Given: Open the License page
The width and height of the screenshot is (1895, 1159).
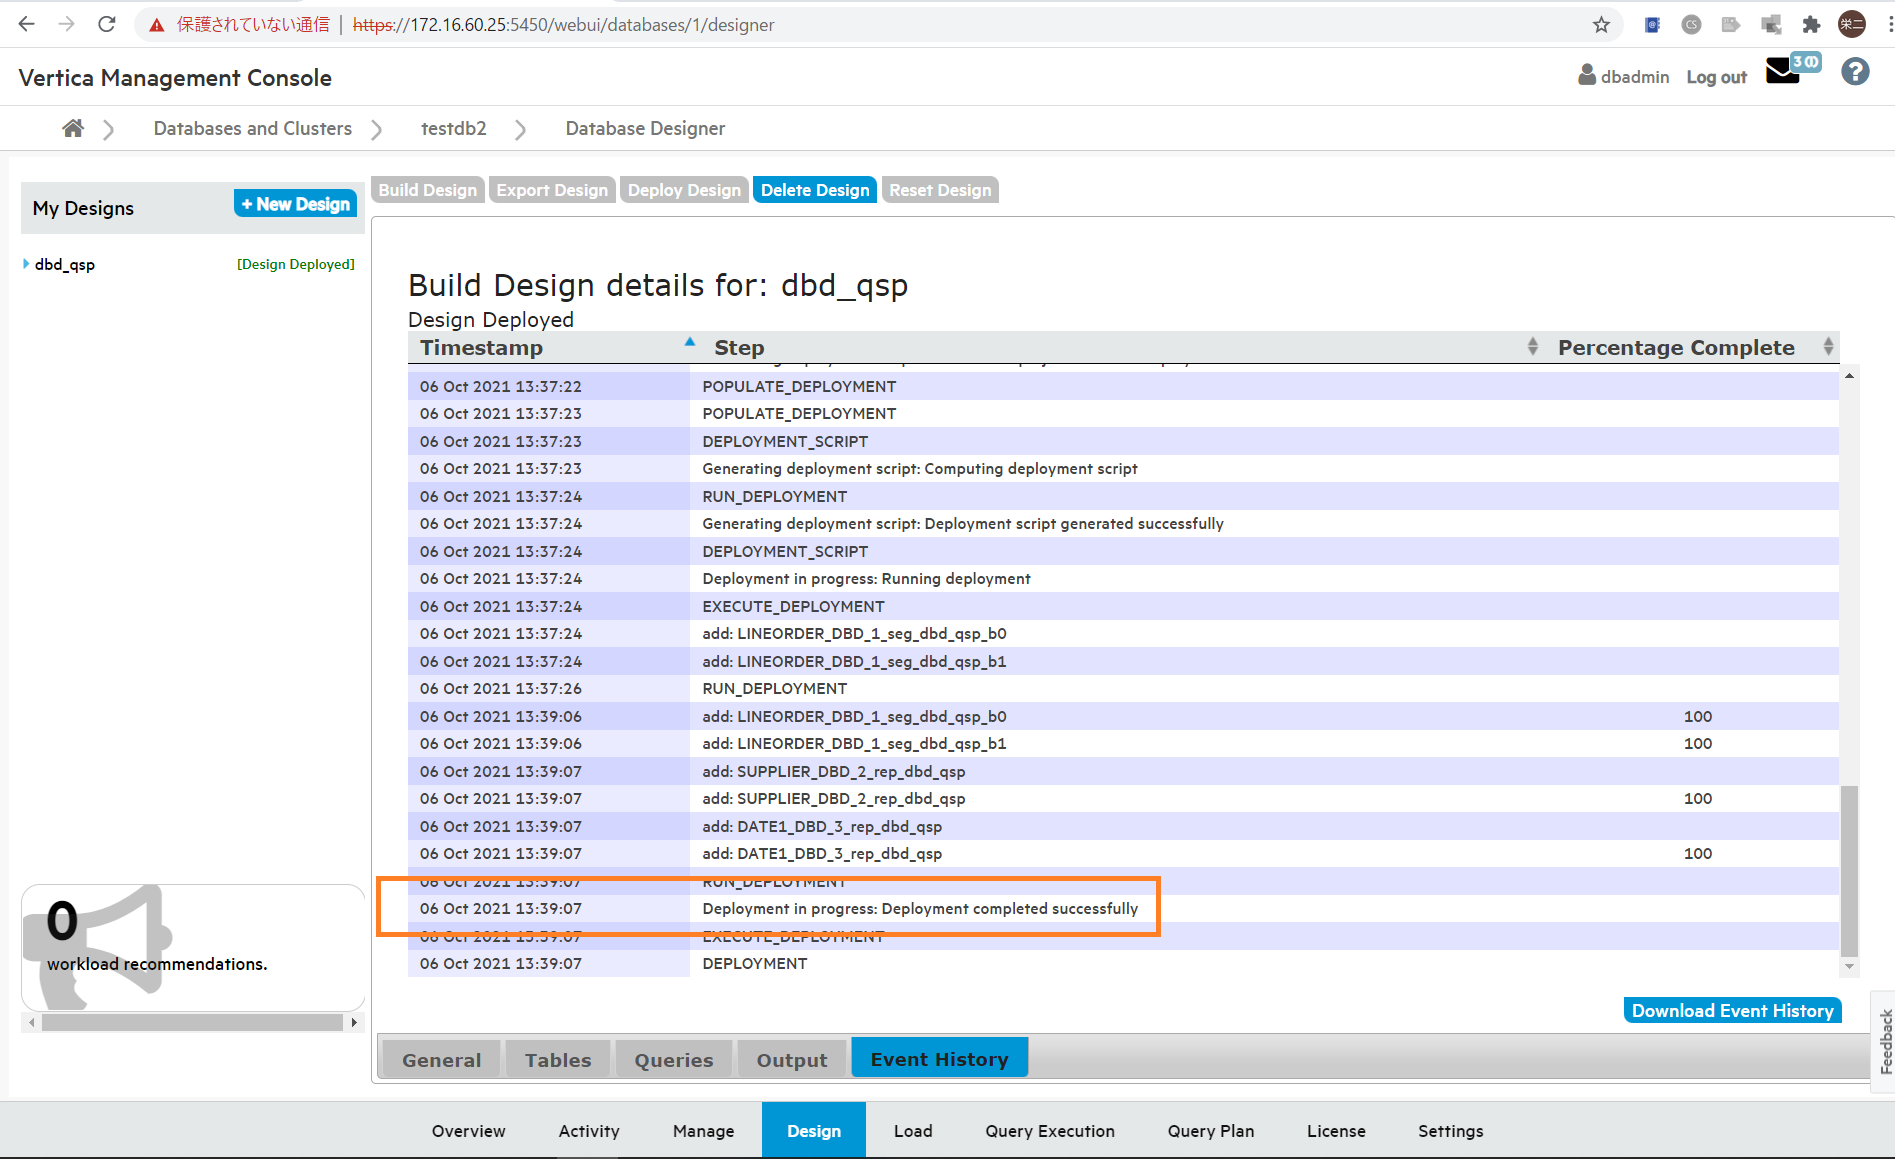Looking at the screenshot, I should pyautogui.click(x=1336, y=1131).
